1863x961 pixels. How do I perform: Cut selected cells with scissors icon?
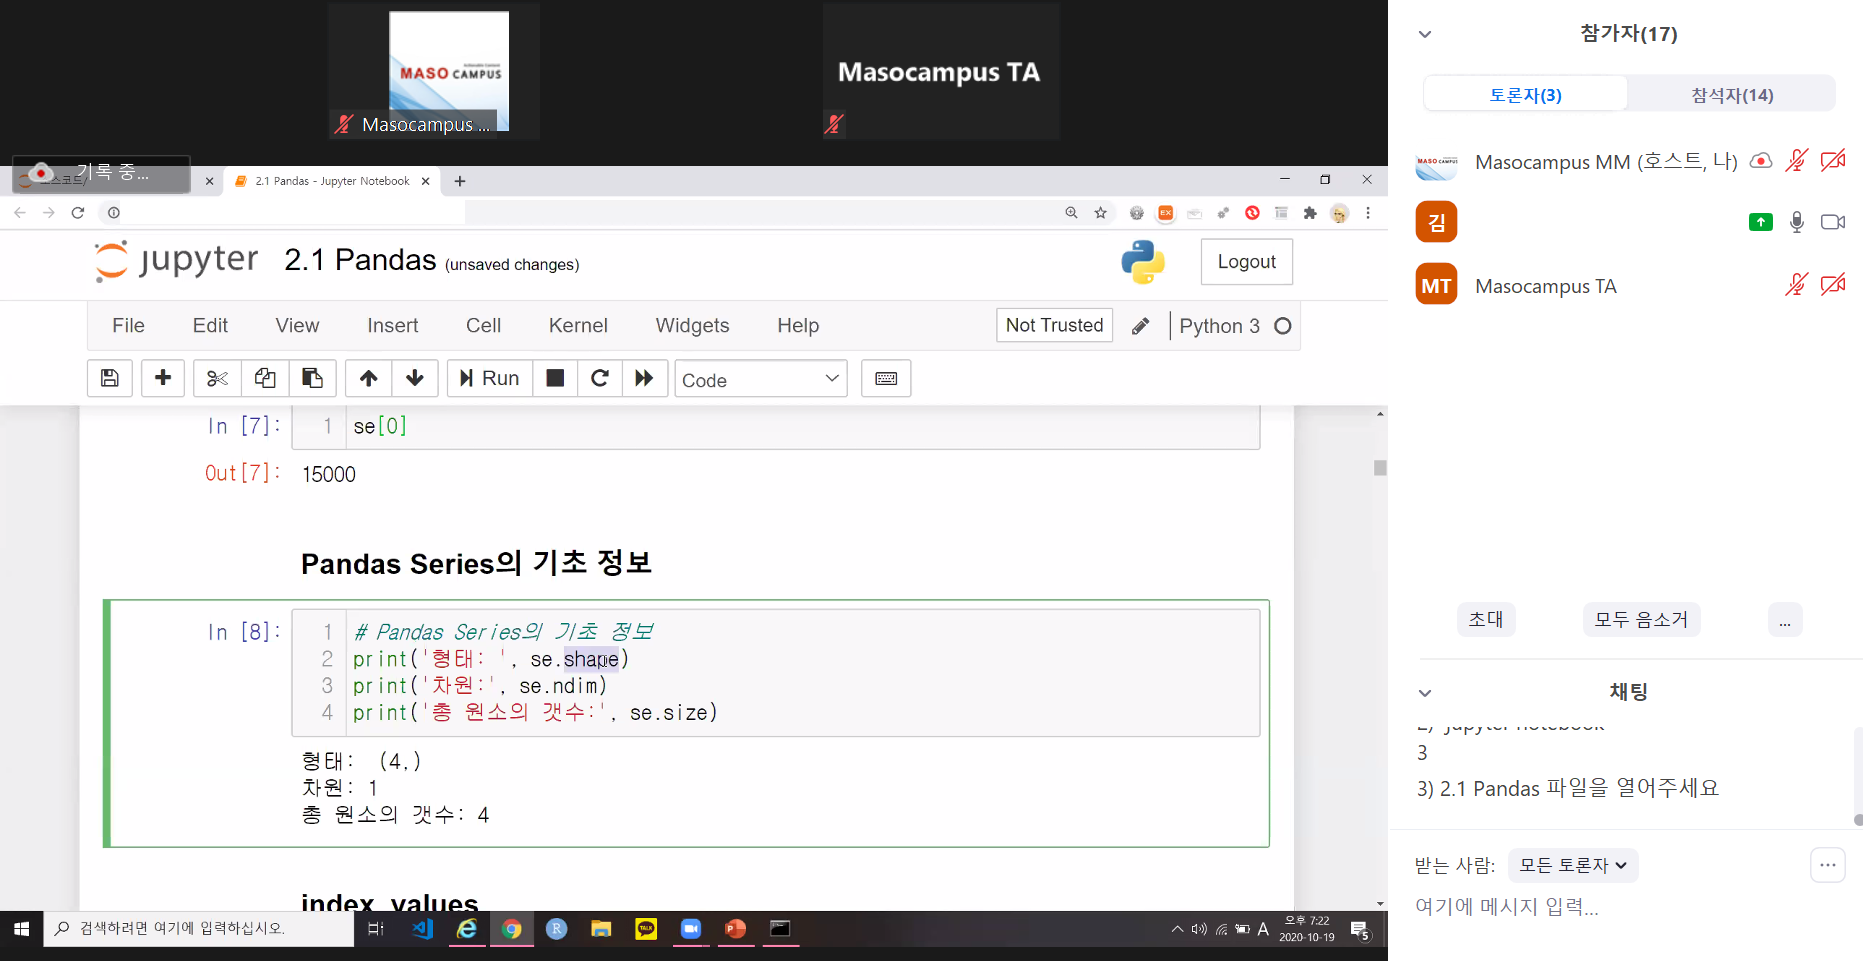pyautogui.click(x=217, y=378)
